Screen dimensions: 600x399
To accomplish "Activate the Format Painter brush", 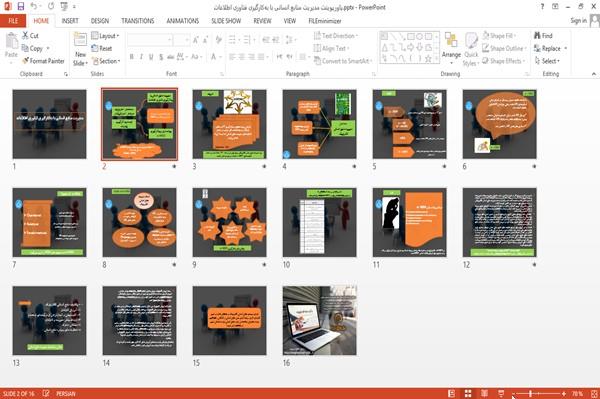I will 43,61.
